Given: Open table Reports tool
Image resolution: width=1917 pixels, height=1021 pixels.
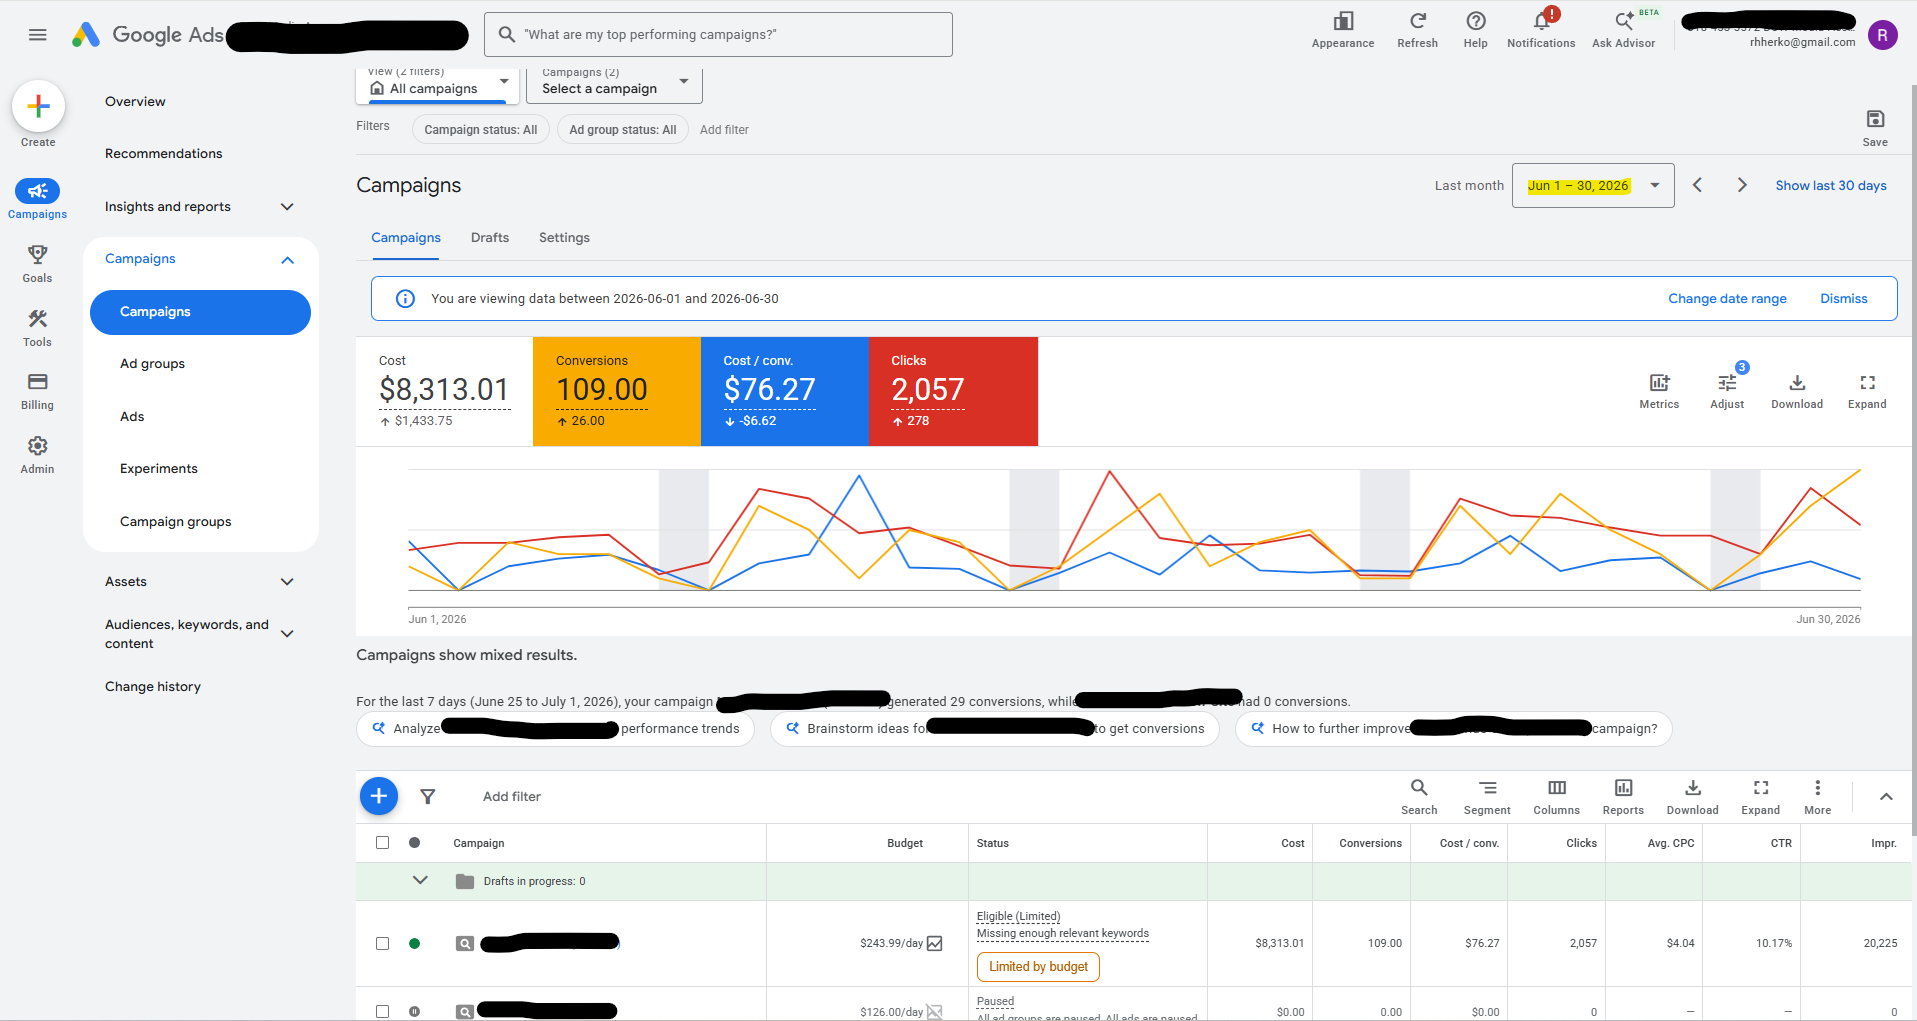Looking at the screenshot, I should 1623,797.
